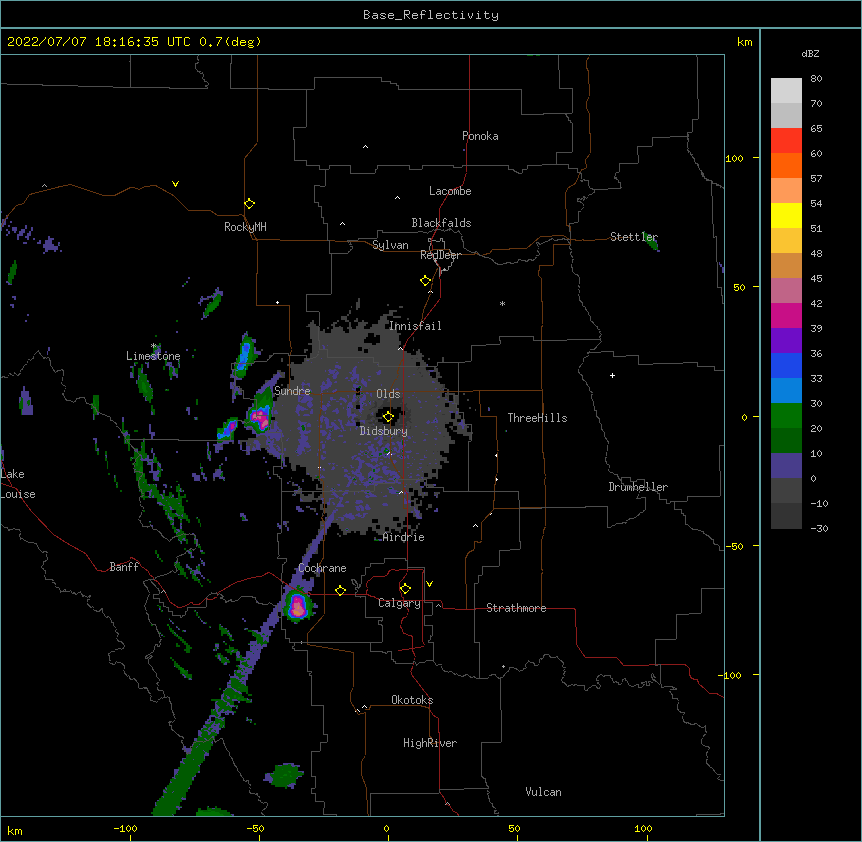Pick the red 60-65 dBZ legend swatch
The image size is (862, 842).
point(786,141)
